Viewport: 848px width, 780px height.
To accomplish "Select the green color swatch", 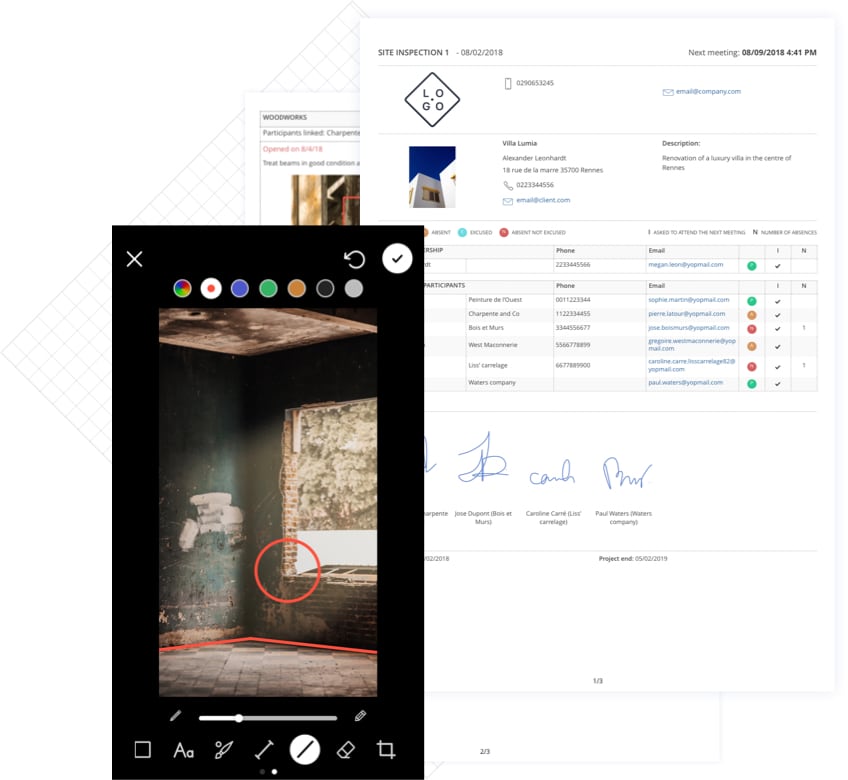I will tap(268, 288).
